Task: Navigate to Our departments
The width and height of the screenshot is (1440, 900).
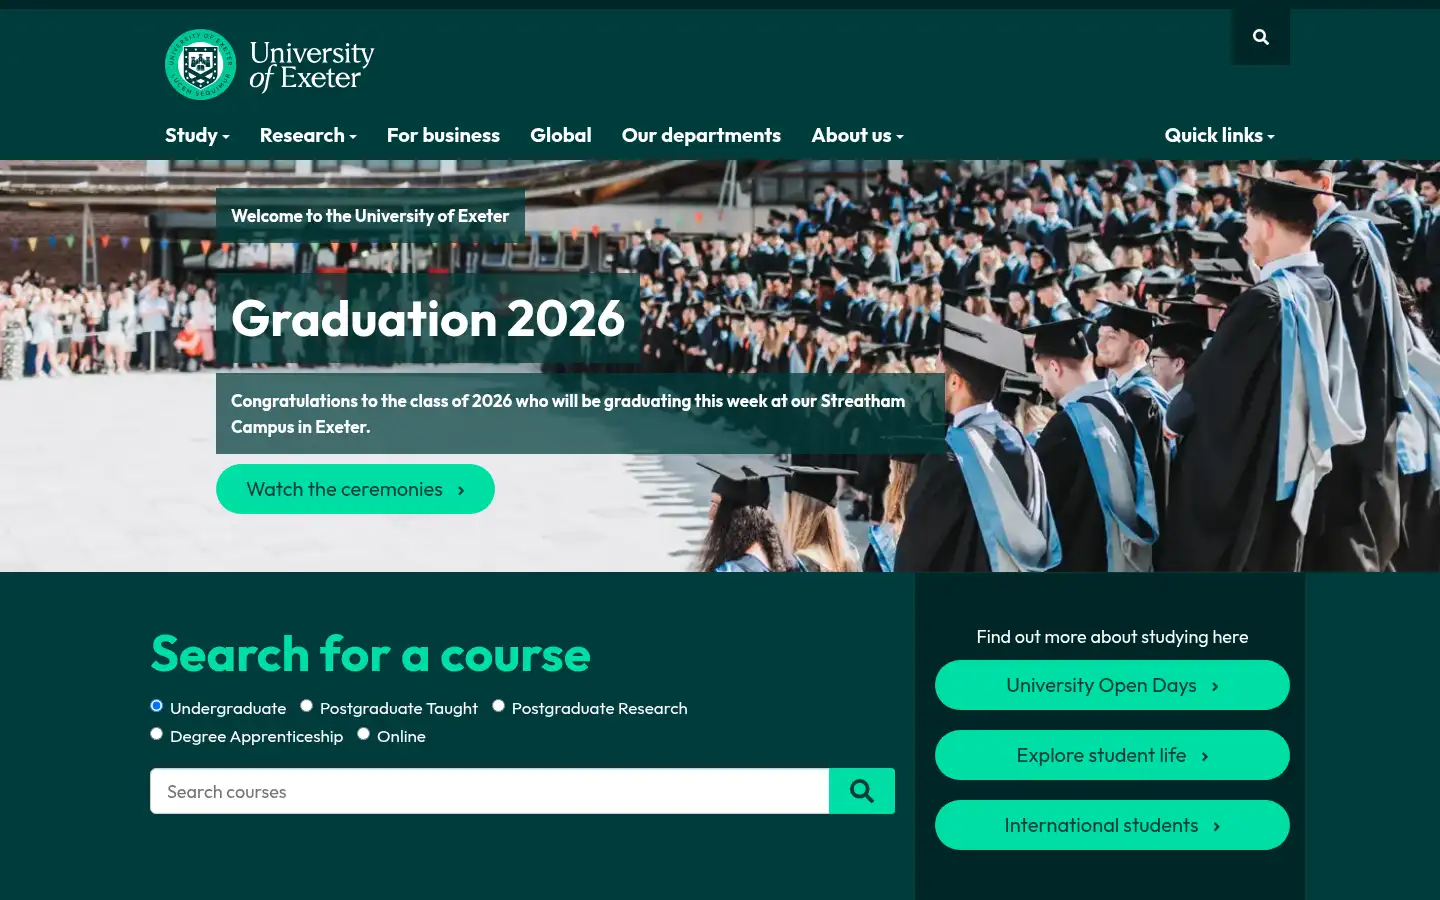Action: point(701,135)
